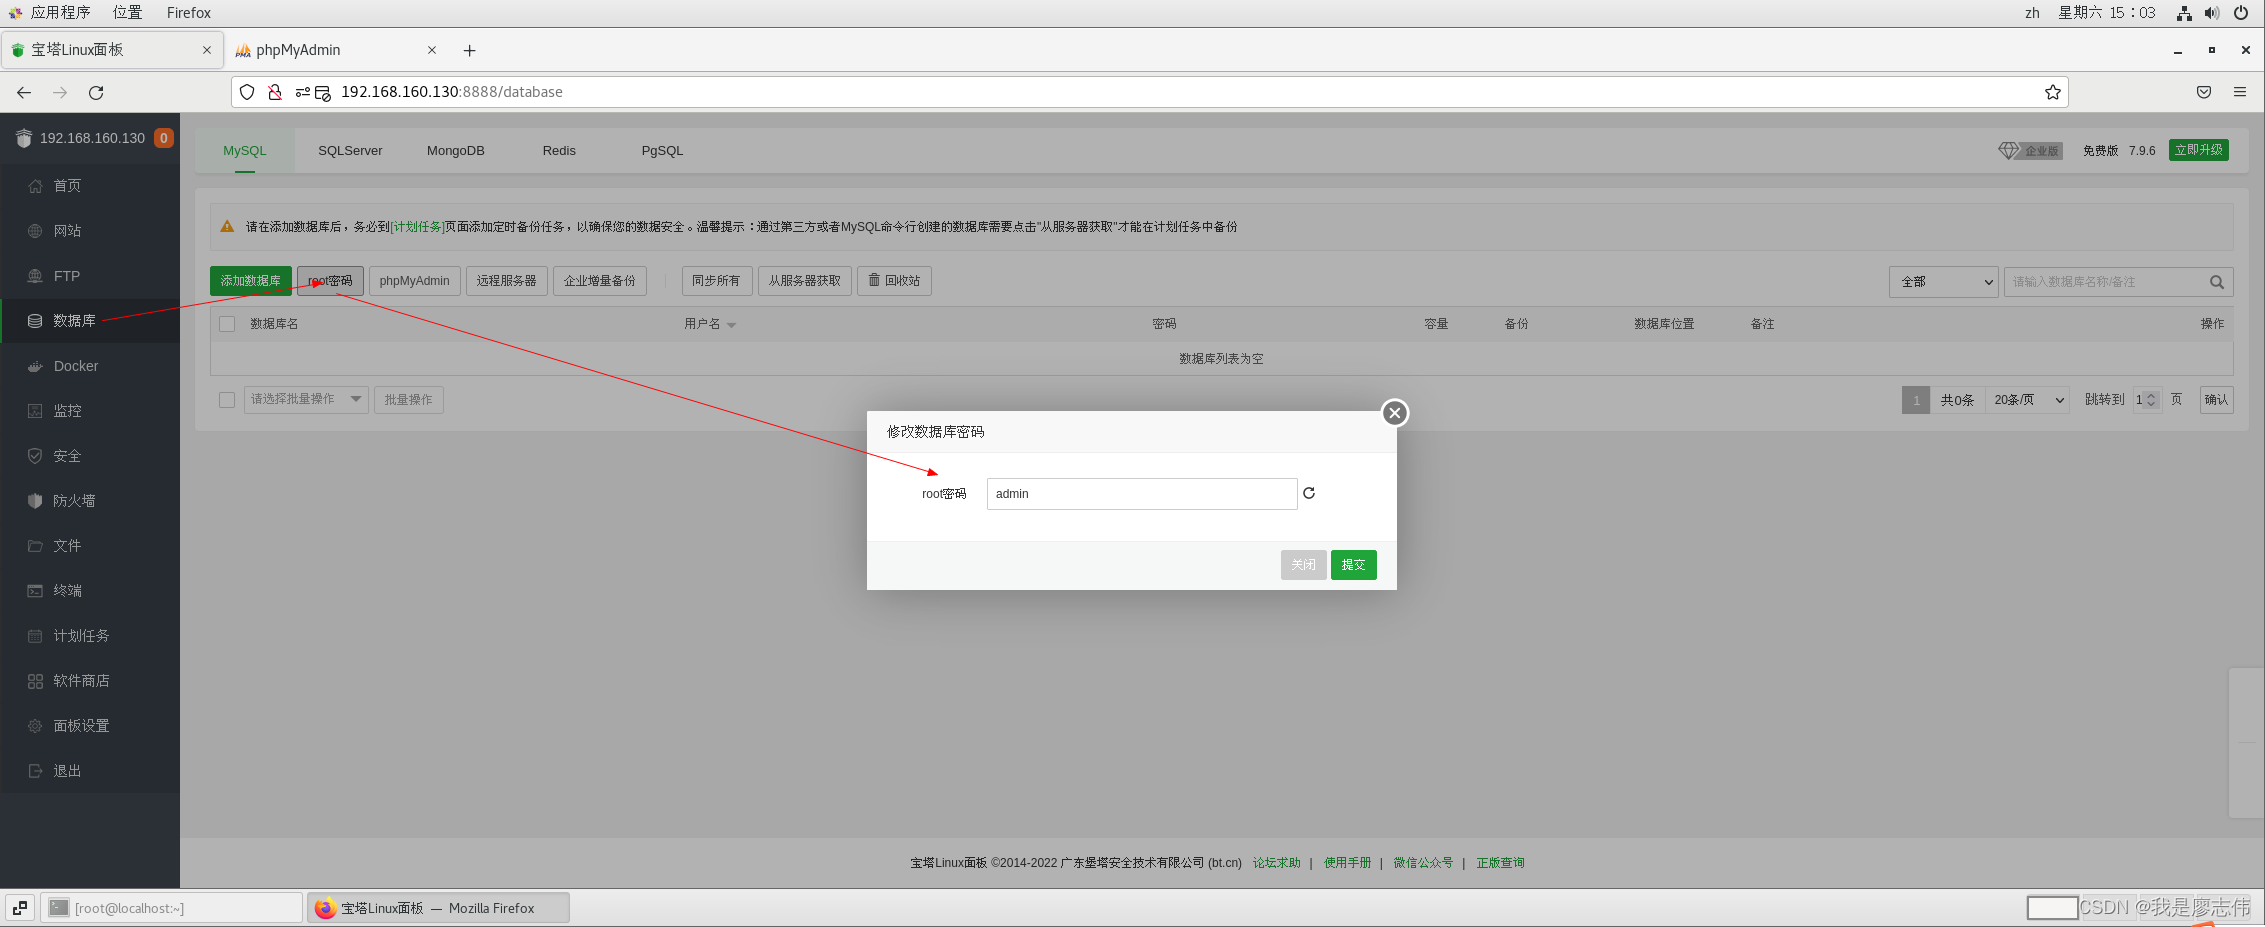Click the browser address bar
Viewport: 2265px width, 927px height.
tap(1150, 92)
